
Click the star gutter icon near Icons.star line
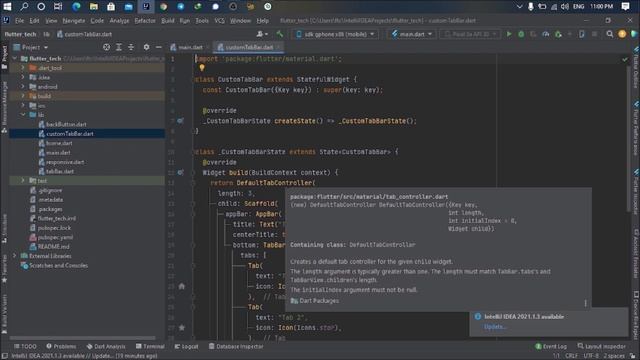click(x=182, y=327)
